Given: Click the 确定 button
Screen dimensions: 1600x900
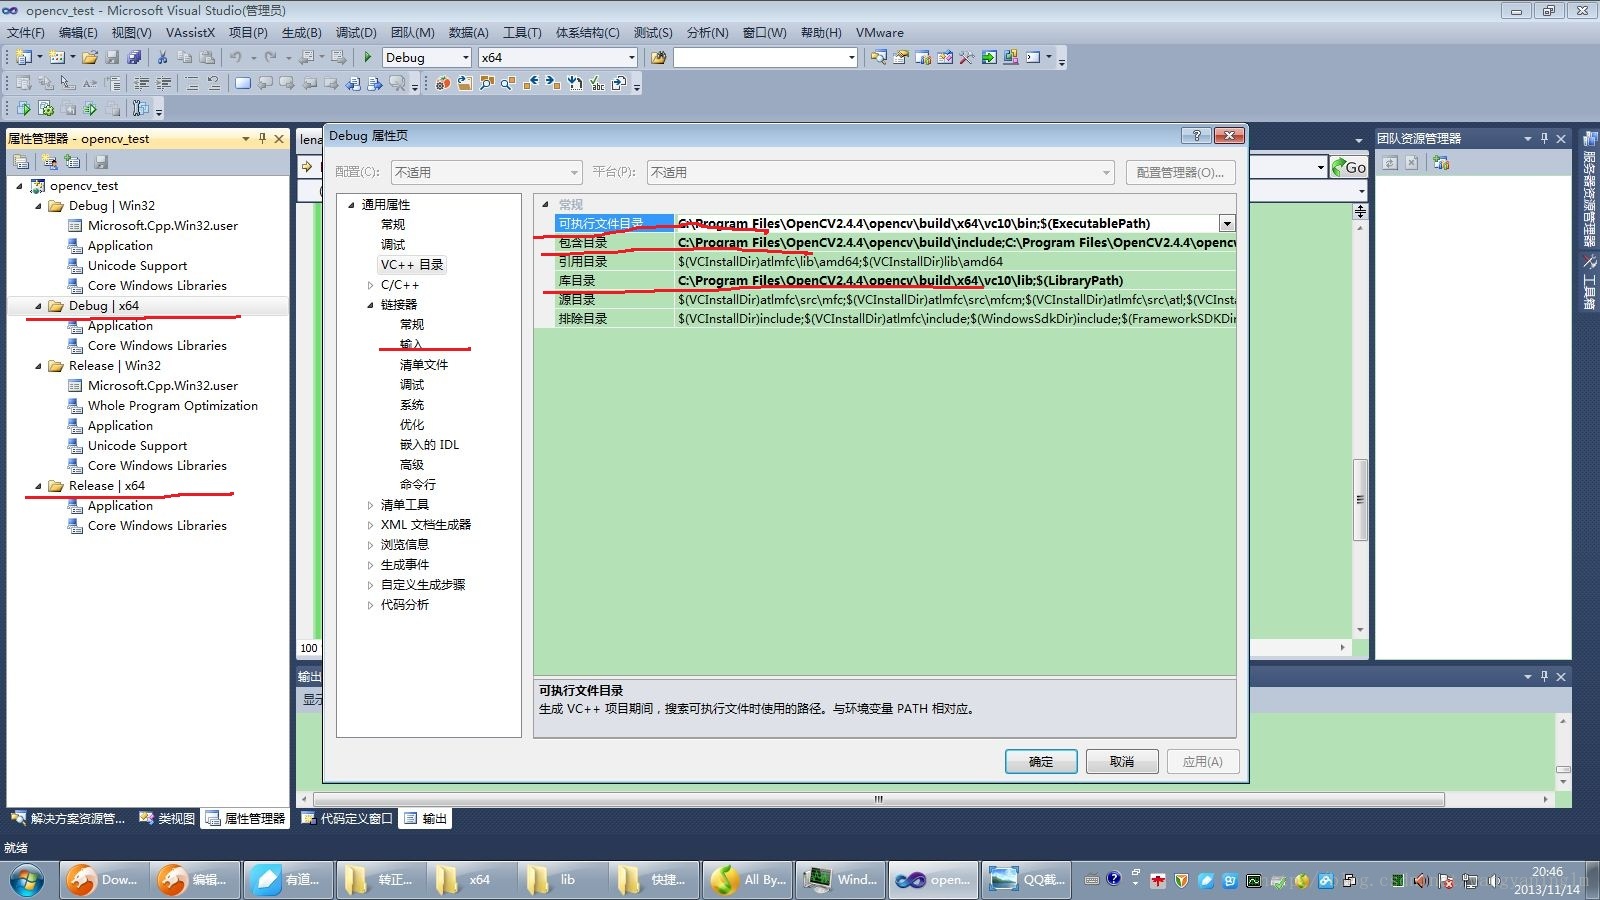Looking at the screenshot, I should tap(1041, 762).
